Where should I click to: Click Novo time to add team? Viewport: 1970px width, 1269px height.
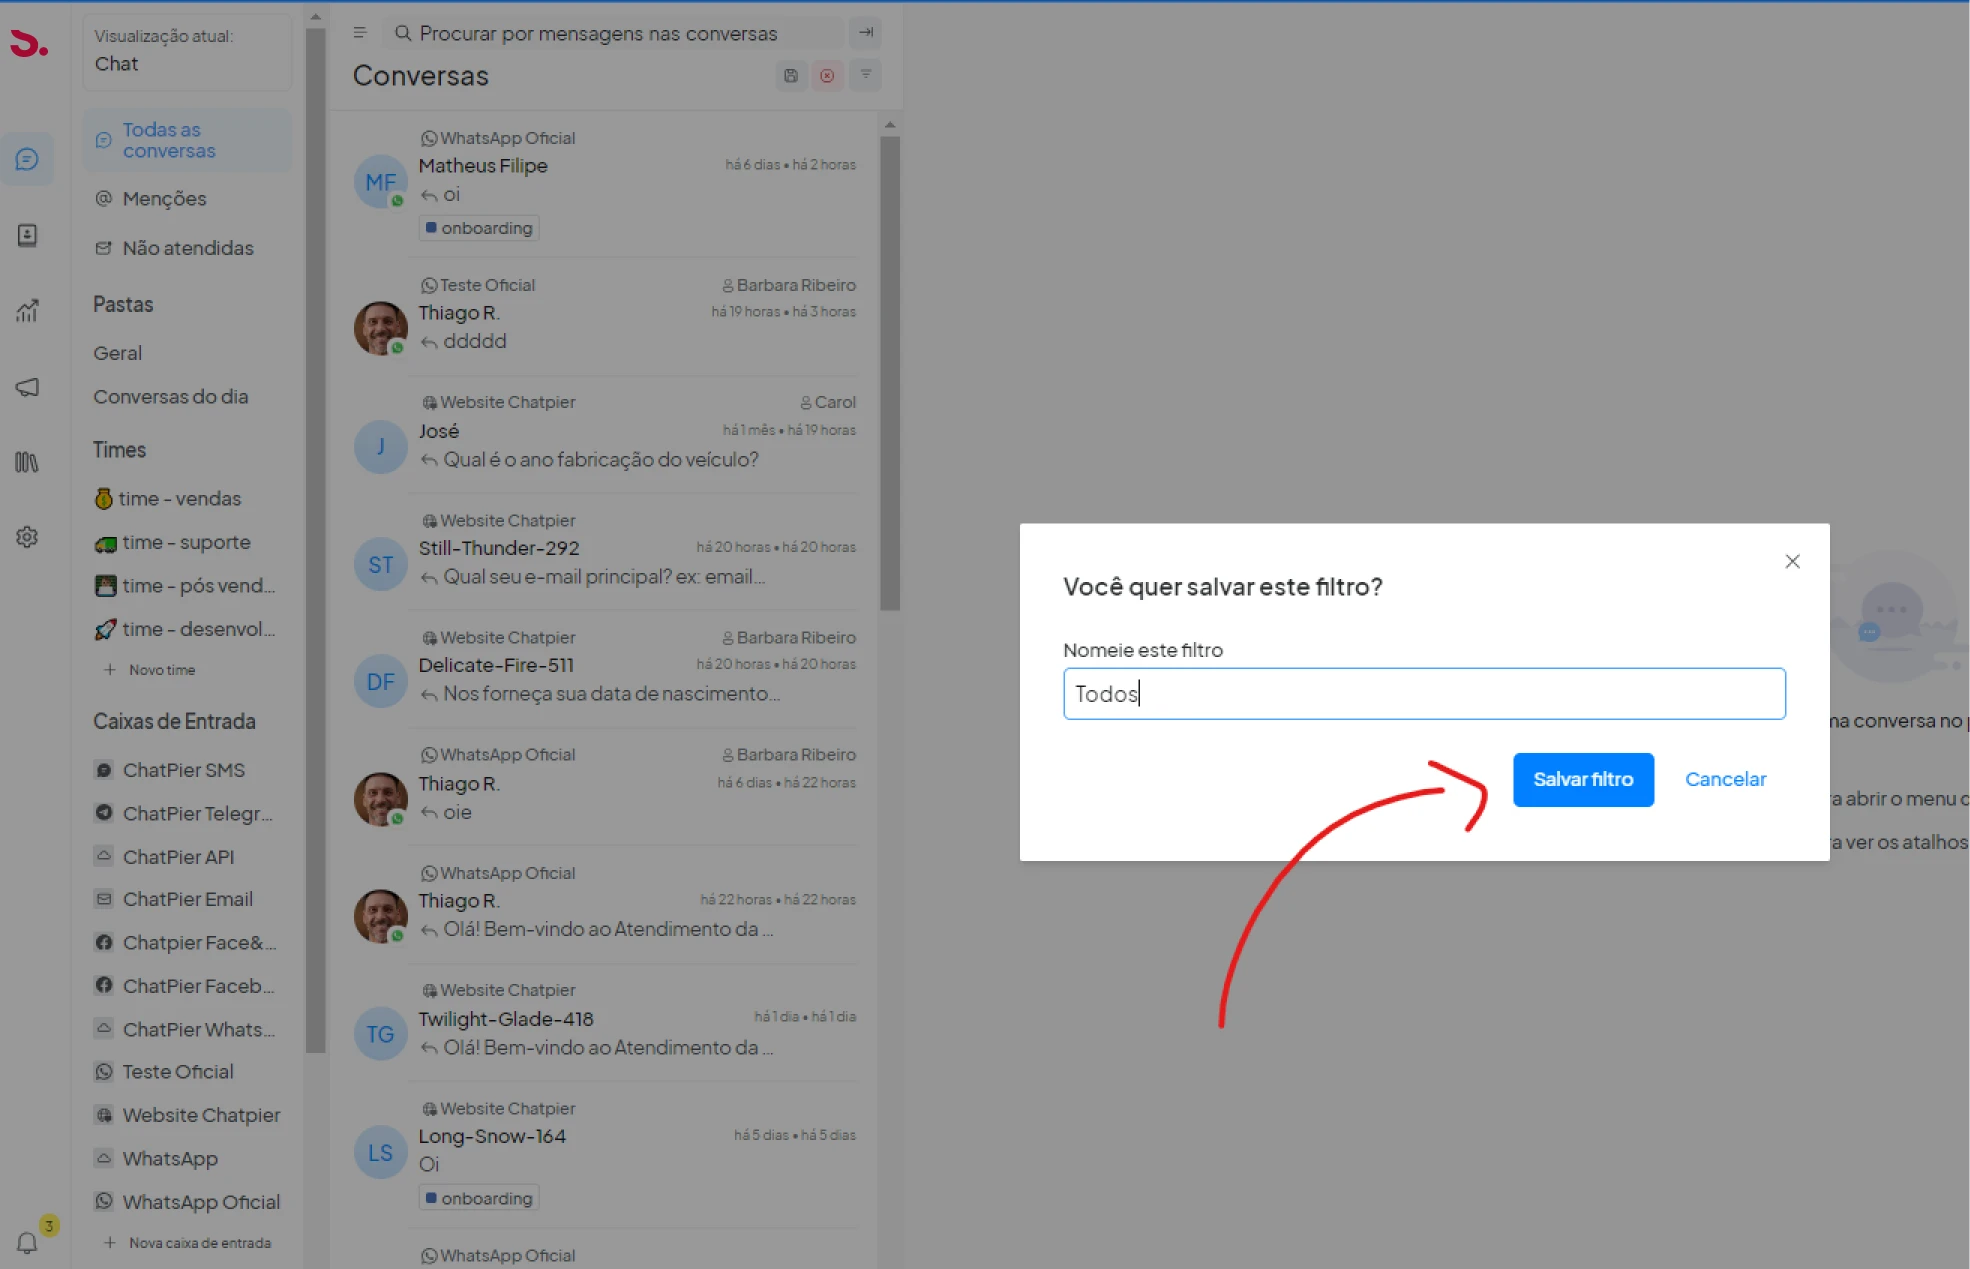161,670
